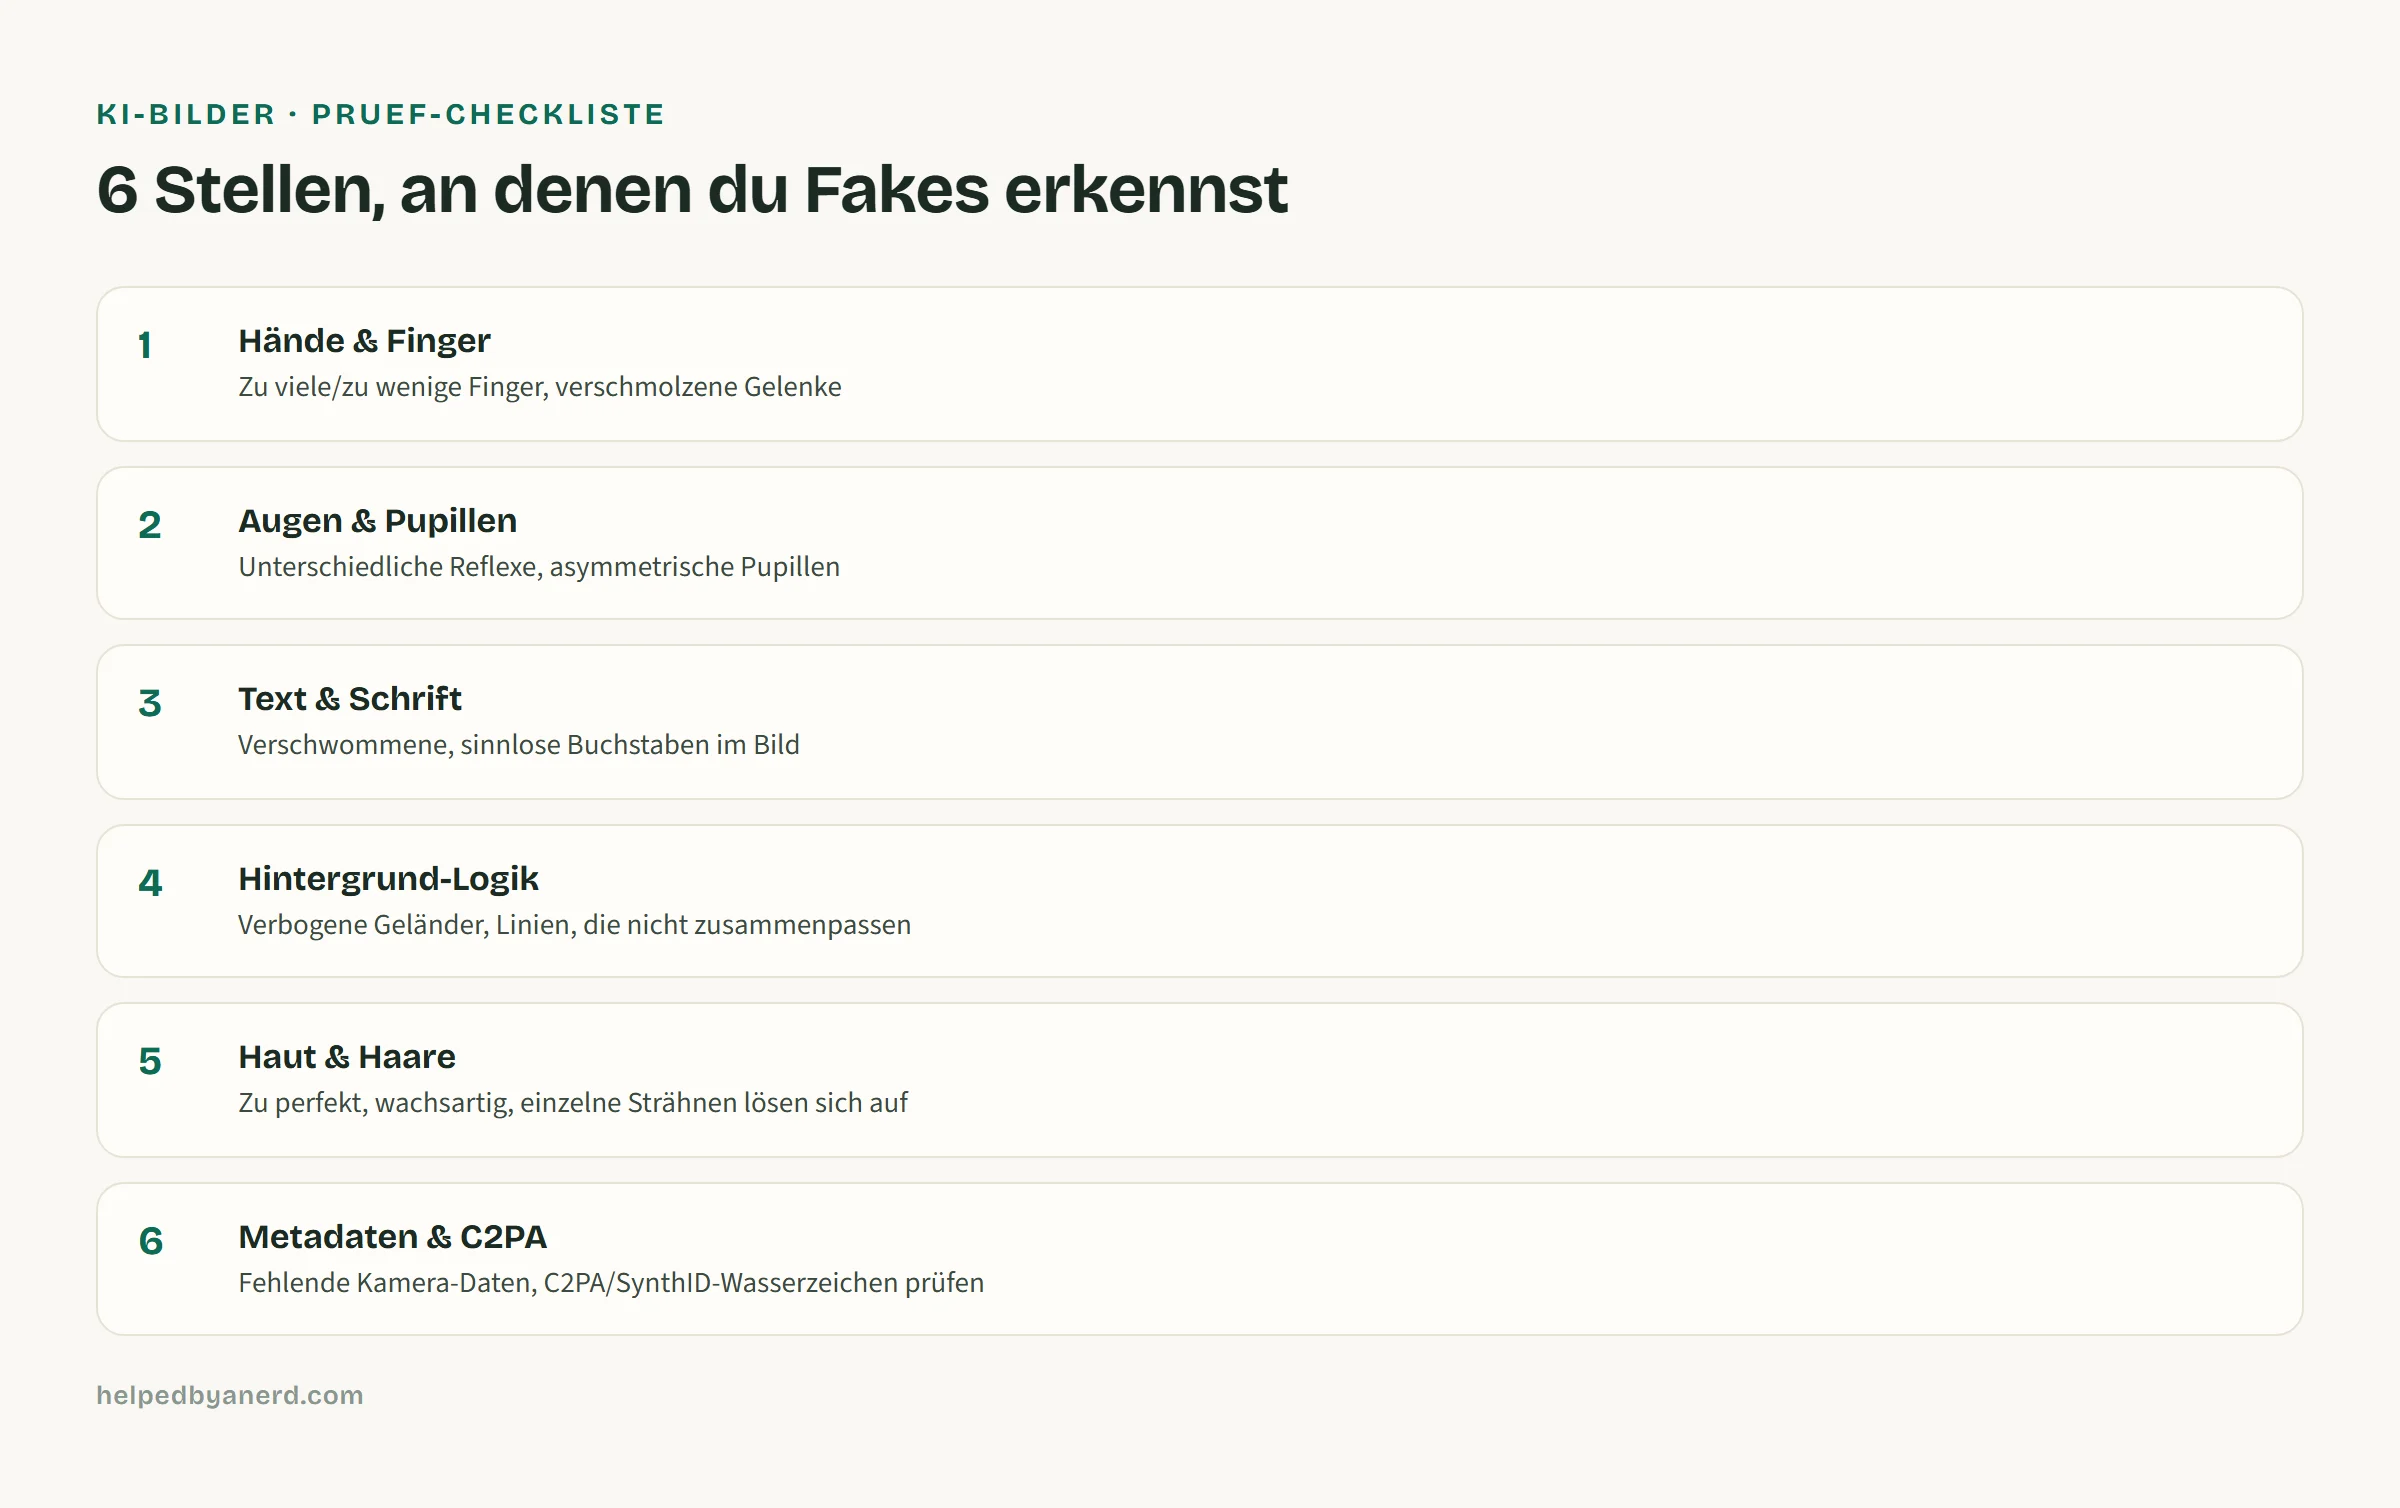Click the number 5 badge
The image size is (2400, 1508).
pyautogui.click(x=150, y=1061)
